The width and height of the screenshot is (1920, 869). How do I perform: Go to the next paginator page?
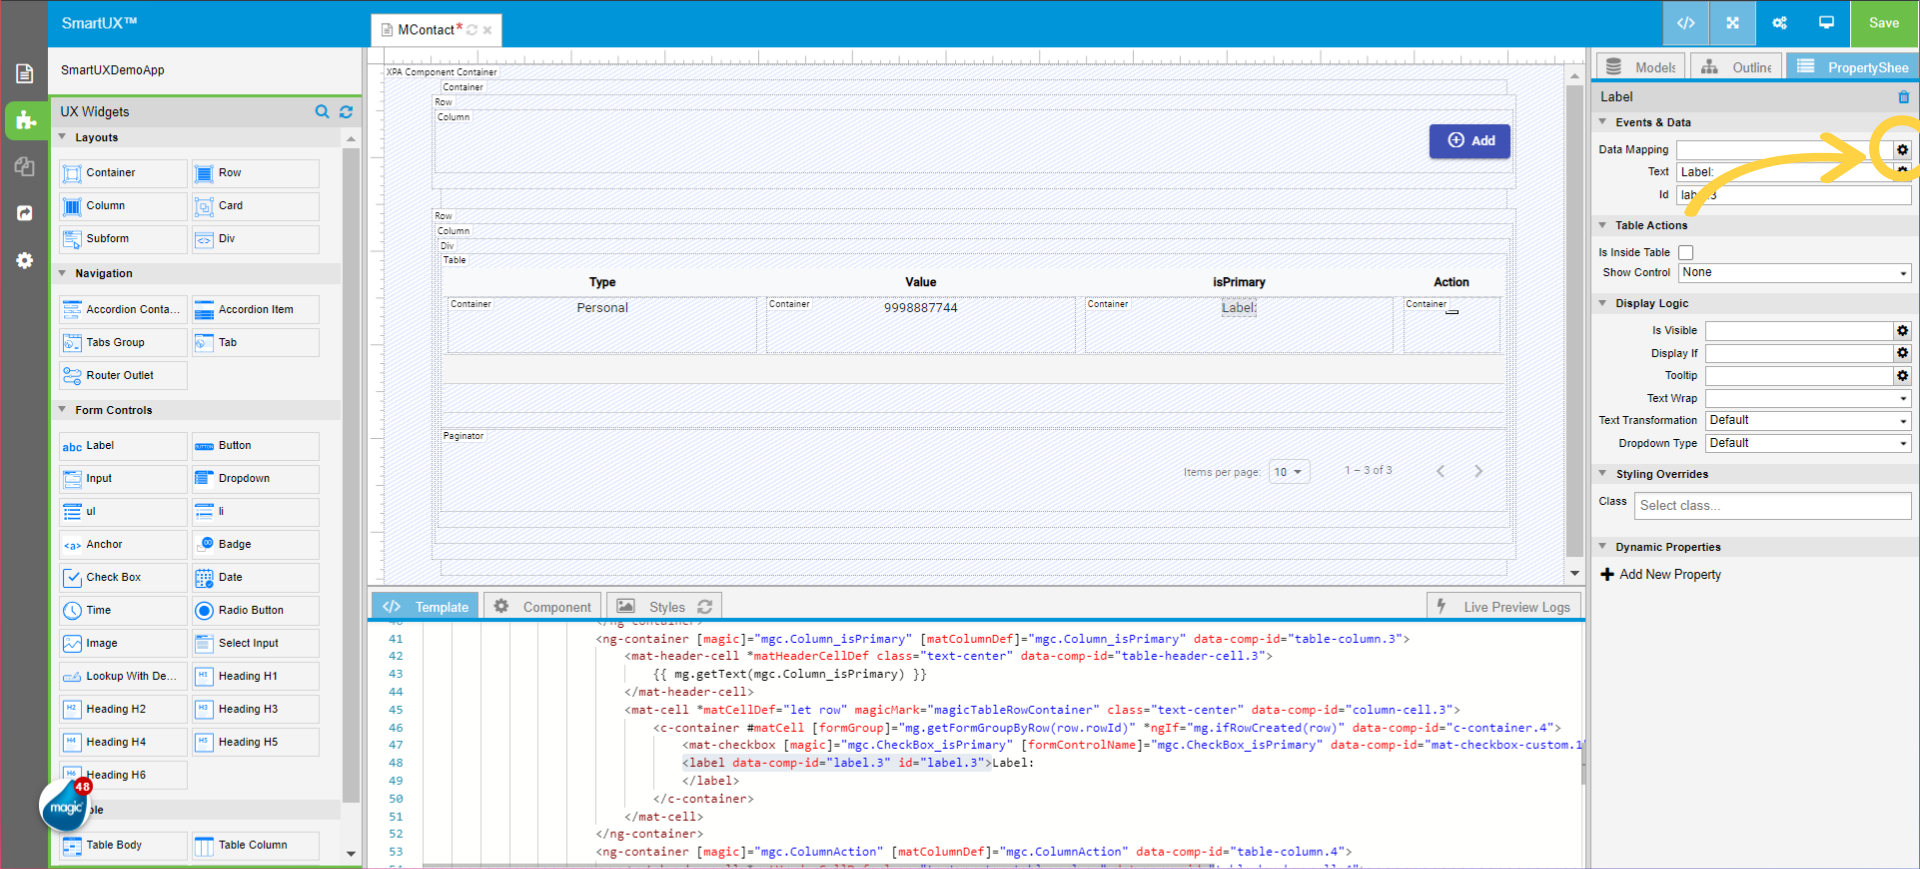click(1478, 471)
